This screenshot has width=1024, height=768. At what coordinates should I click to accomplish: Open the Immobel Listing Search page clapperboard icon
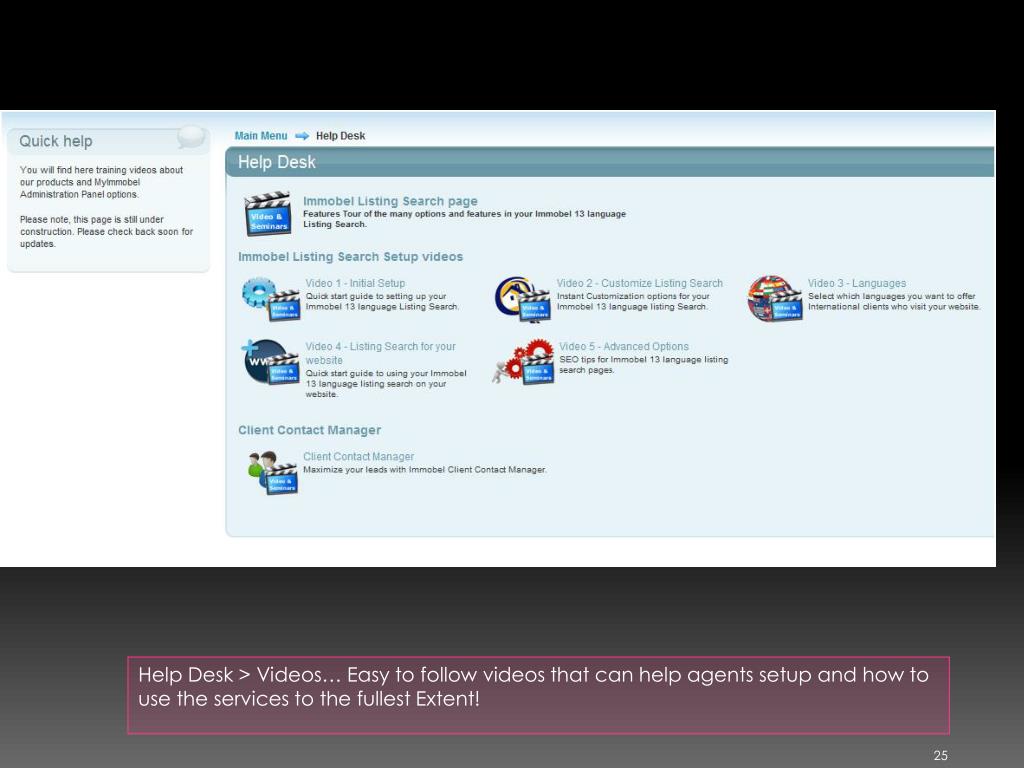[268, 213]
